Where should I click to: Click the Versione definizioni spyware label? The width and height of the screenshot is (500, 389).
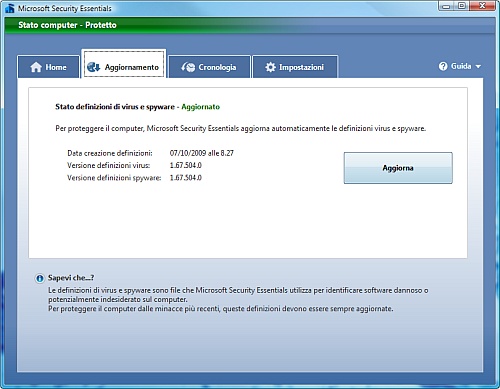point(114,178)
